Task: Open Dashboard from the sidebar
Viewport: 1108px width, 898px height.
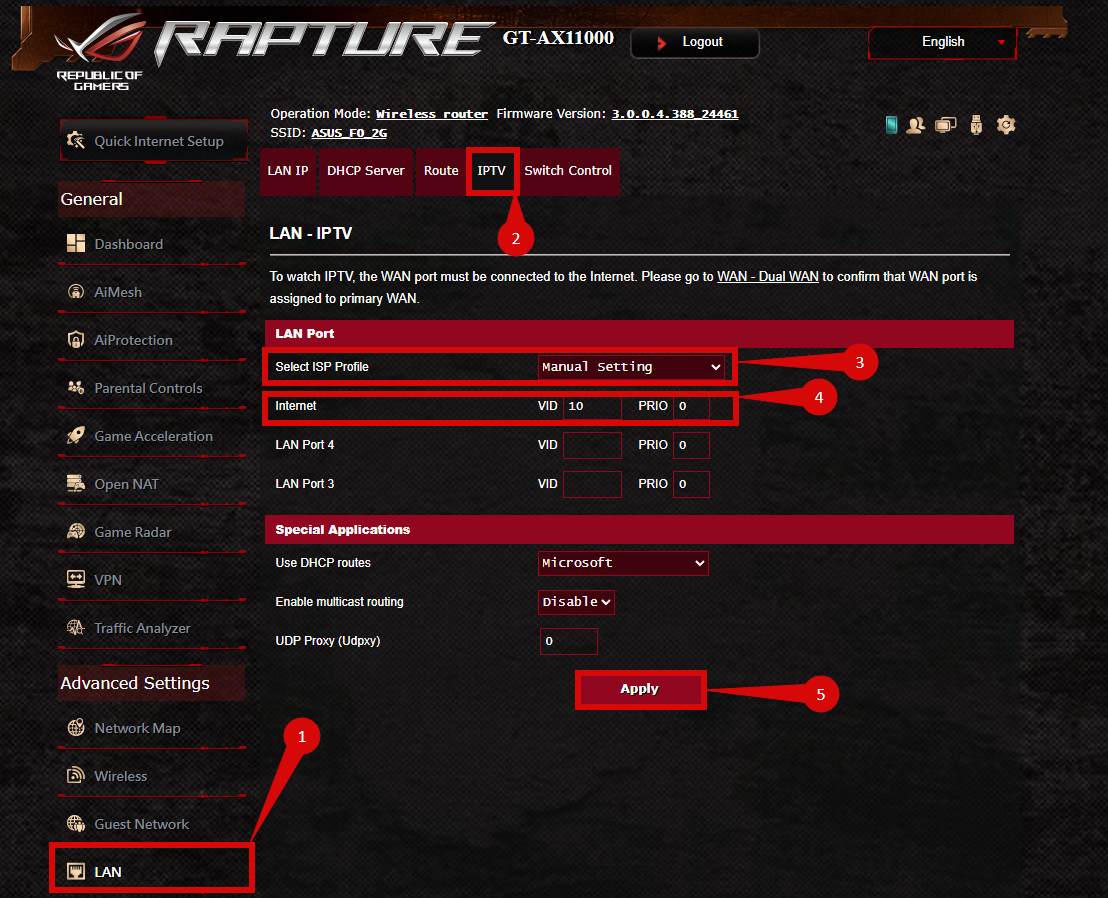Action: (x=128, y=244)
